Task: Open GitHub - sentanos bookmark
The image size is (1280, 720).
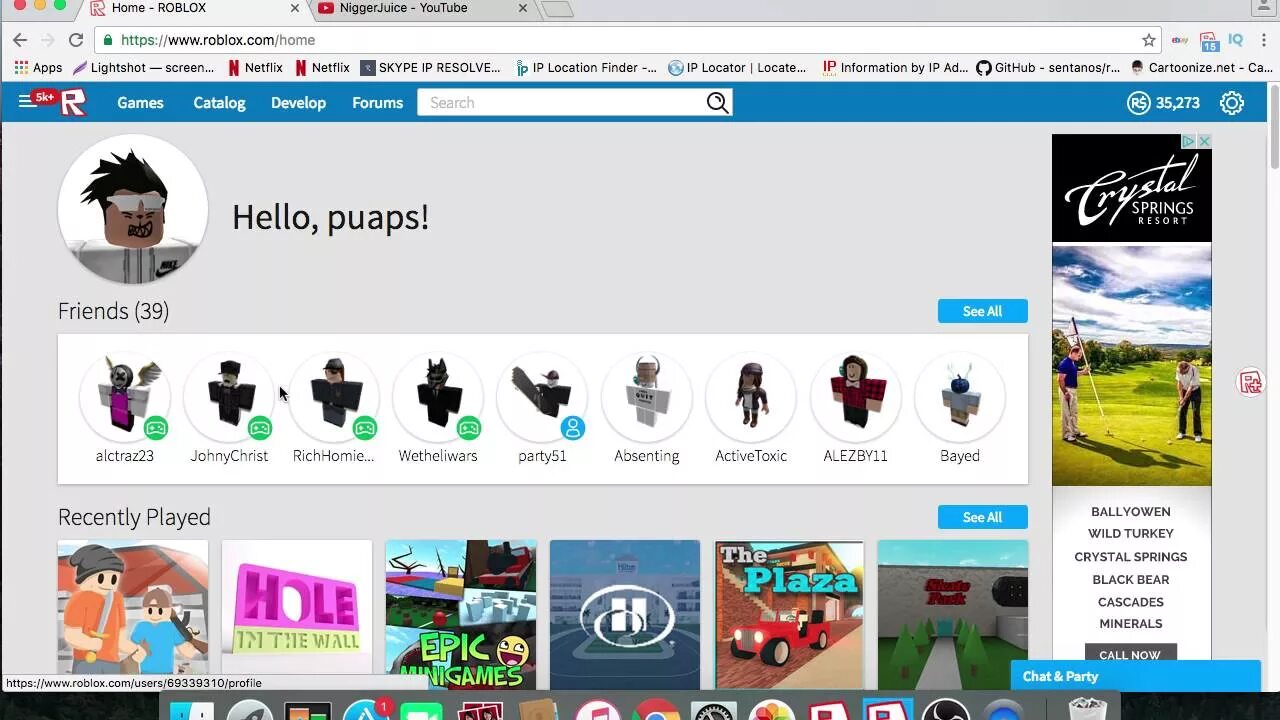Action: [x=1048, y=68]
